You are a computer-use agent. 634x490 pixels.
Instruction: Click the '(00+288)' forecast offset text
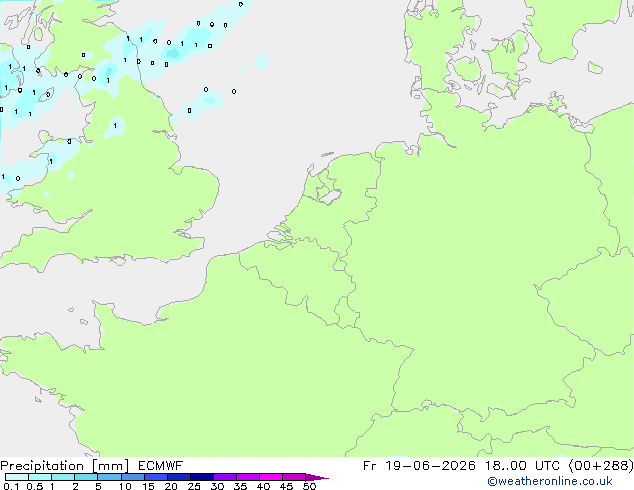coord(601,466)
